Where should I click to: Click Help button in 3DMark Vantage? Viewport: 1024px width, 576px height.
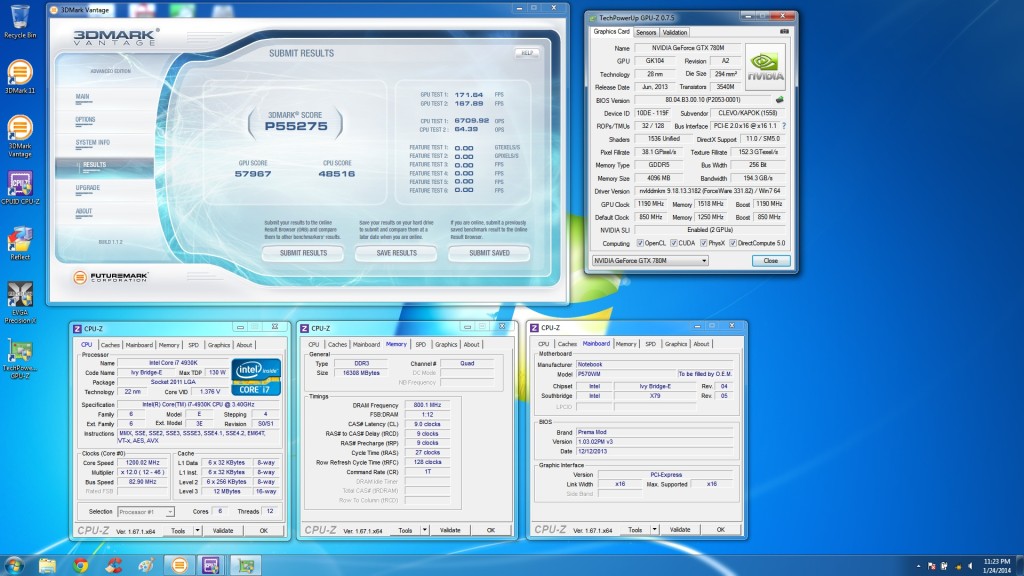pos(527,53)
